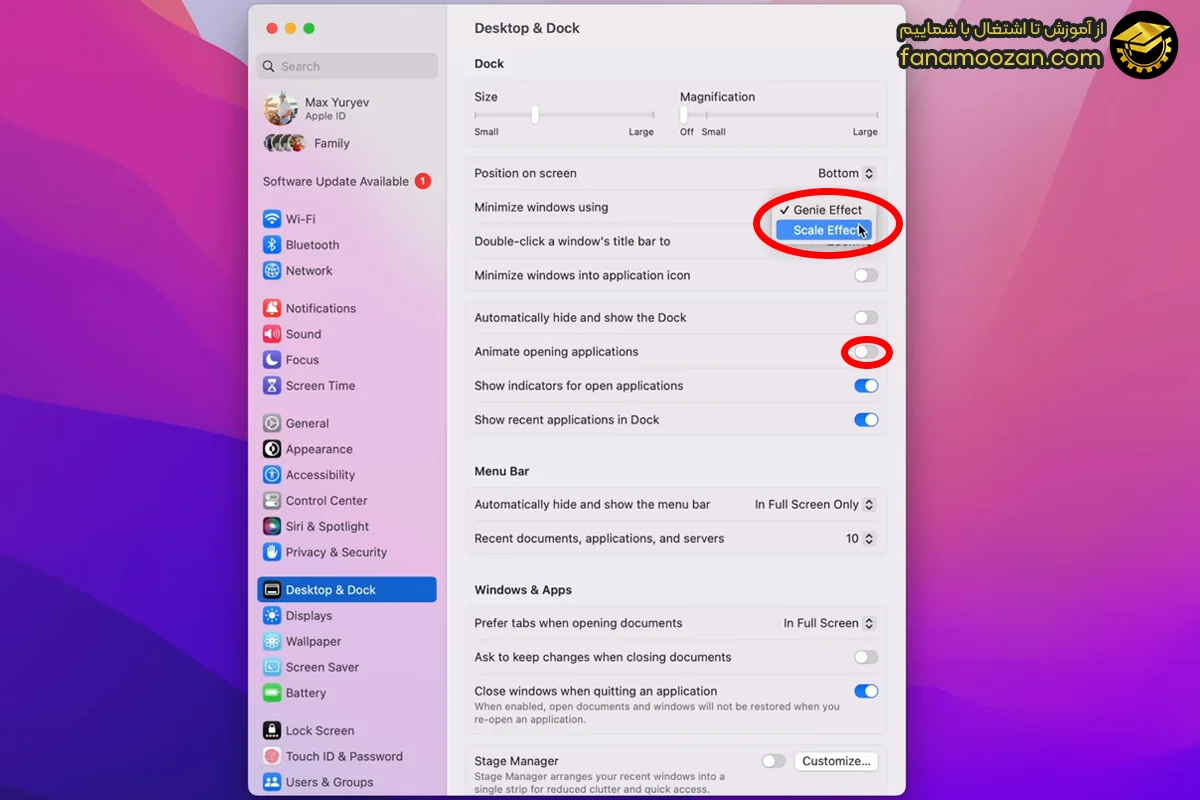Click the "Double-click a window's title bar to" label
1200x800 pixels.
(572, 241)
